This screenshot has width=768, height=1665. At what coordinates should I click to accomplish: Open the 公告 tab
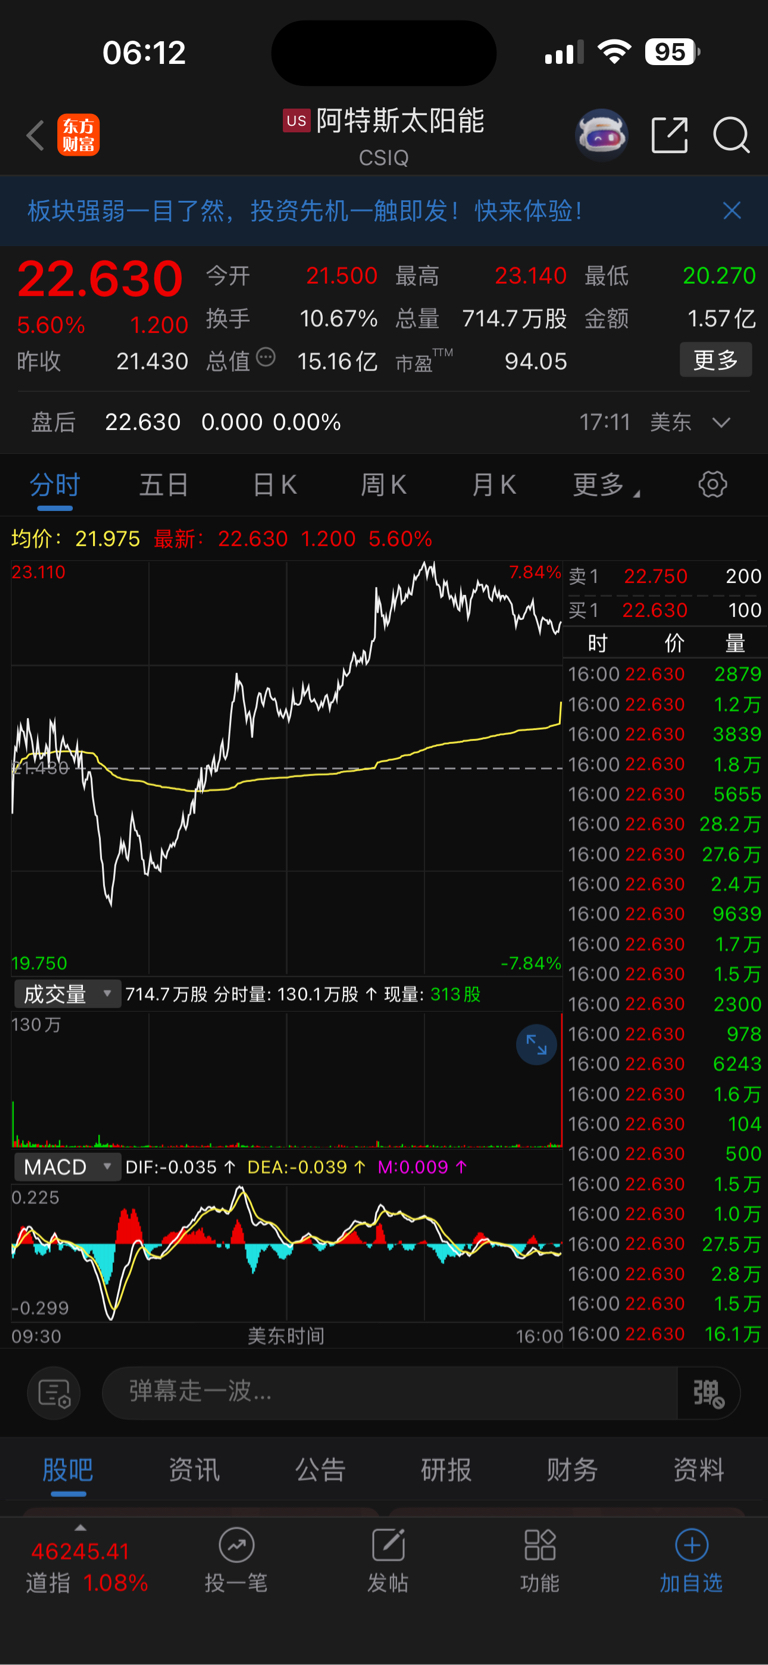pos(320,1470)
